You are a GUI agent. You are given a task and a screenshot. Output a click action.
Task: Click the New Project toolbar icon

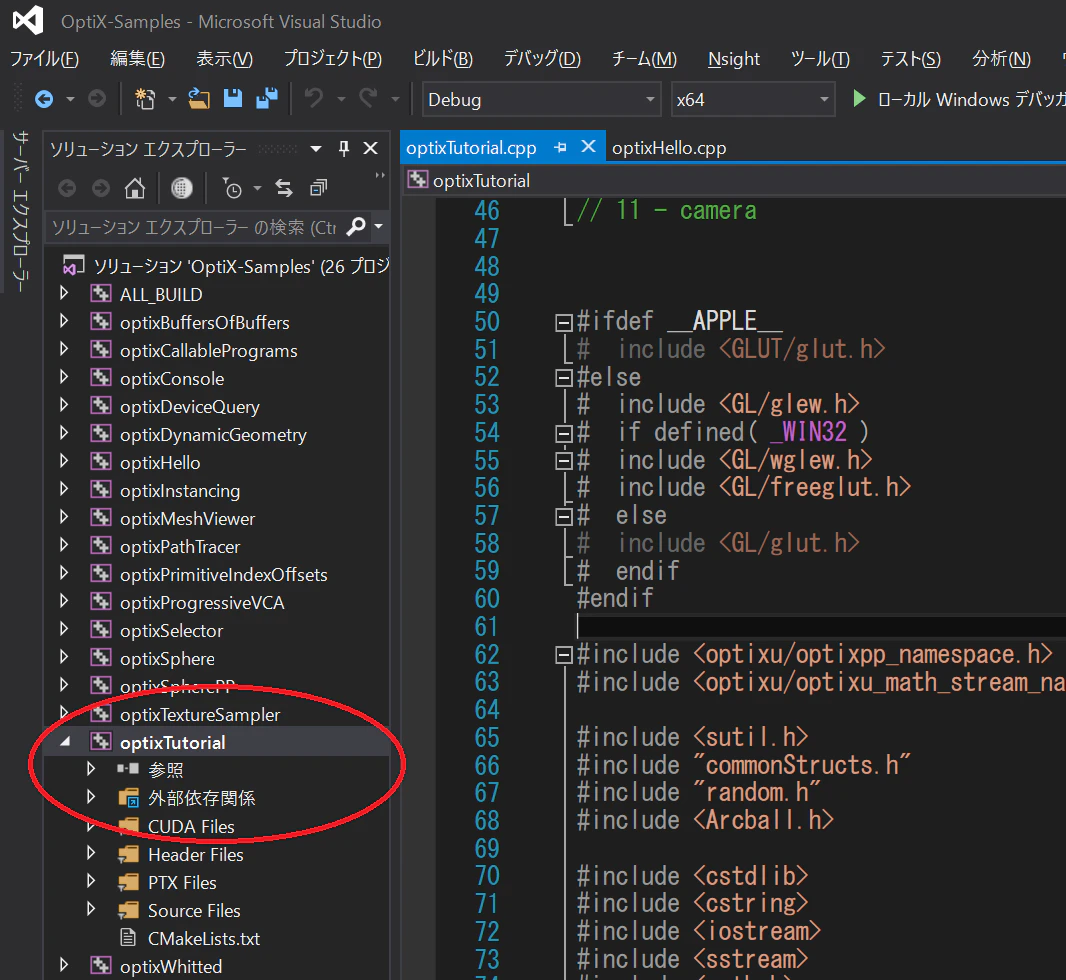(144, 99)
